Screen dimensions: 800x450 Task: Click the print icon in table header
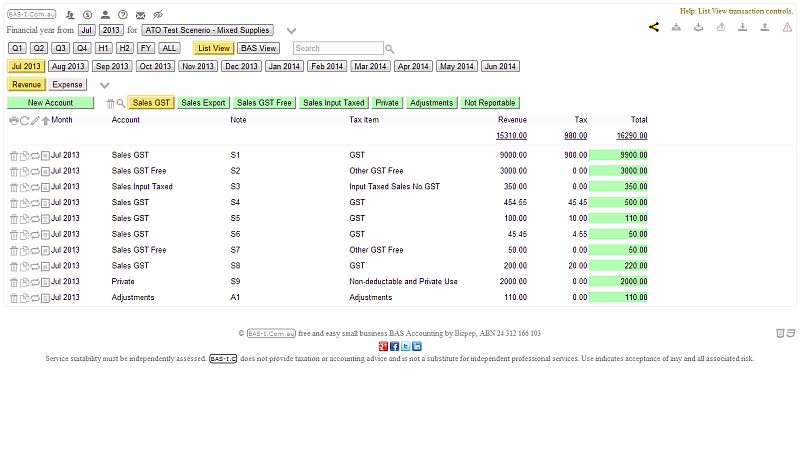[x=13, y=120]
